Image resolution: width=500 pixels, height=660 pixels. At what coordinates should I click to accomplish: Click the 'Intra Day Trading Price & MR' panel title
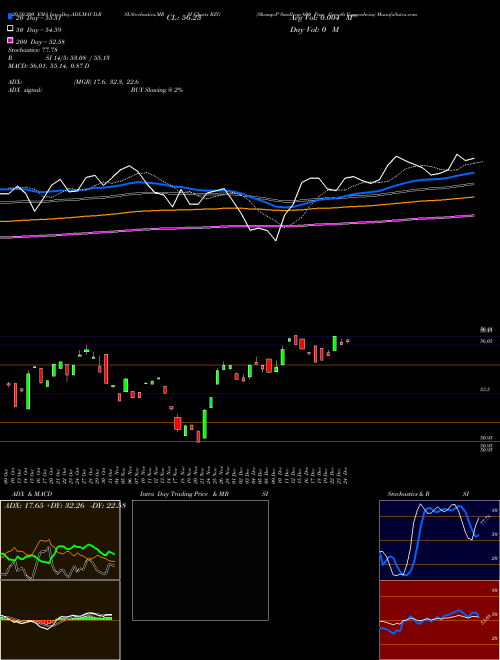point(184,494)
